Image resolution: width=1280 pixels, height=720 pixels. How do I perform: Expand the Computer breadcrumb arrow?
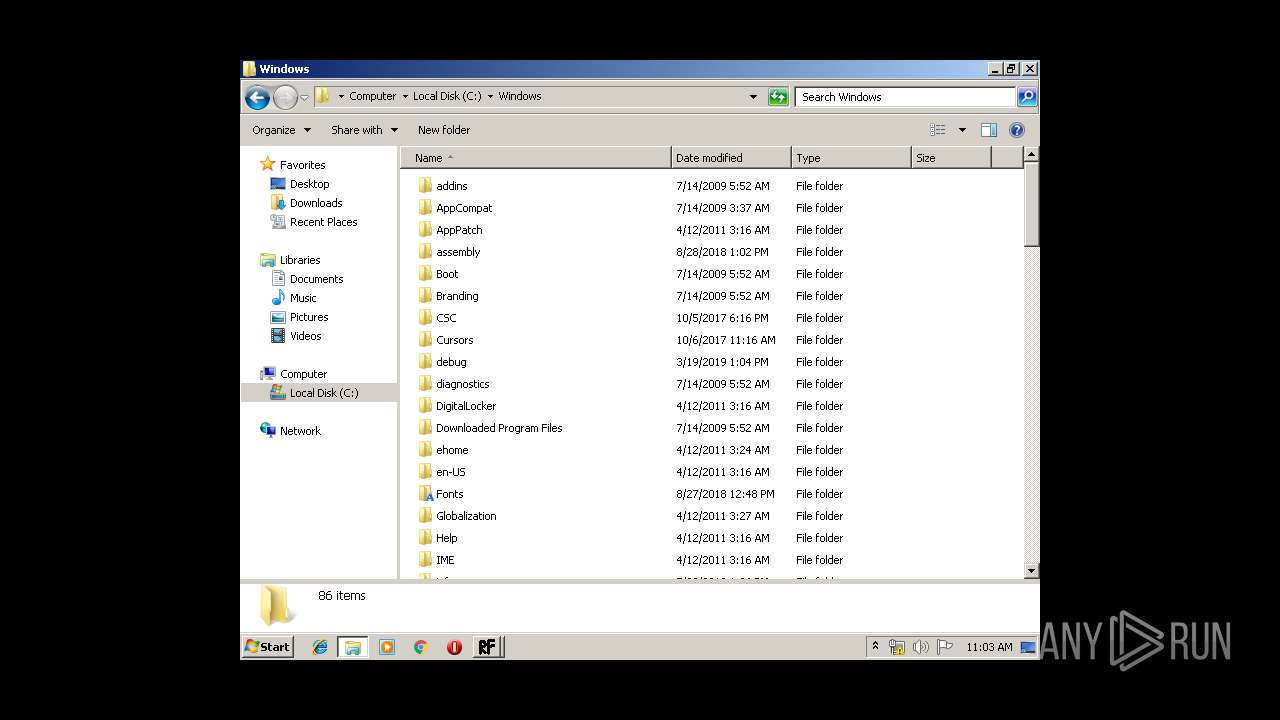(404, 97)
